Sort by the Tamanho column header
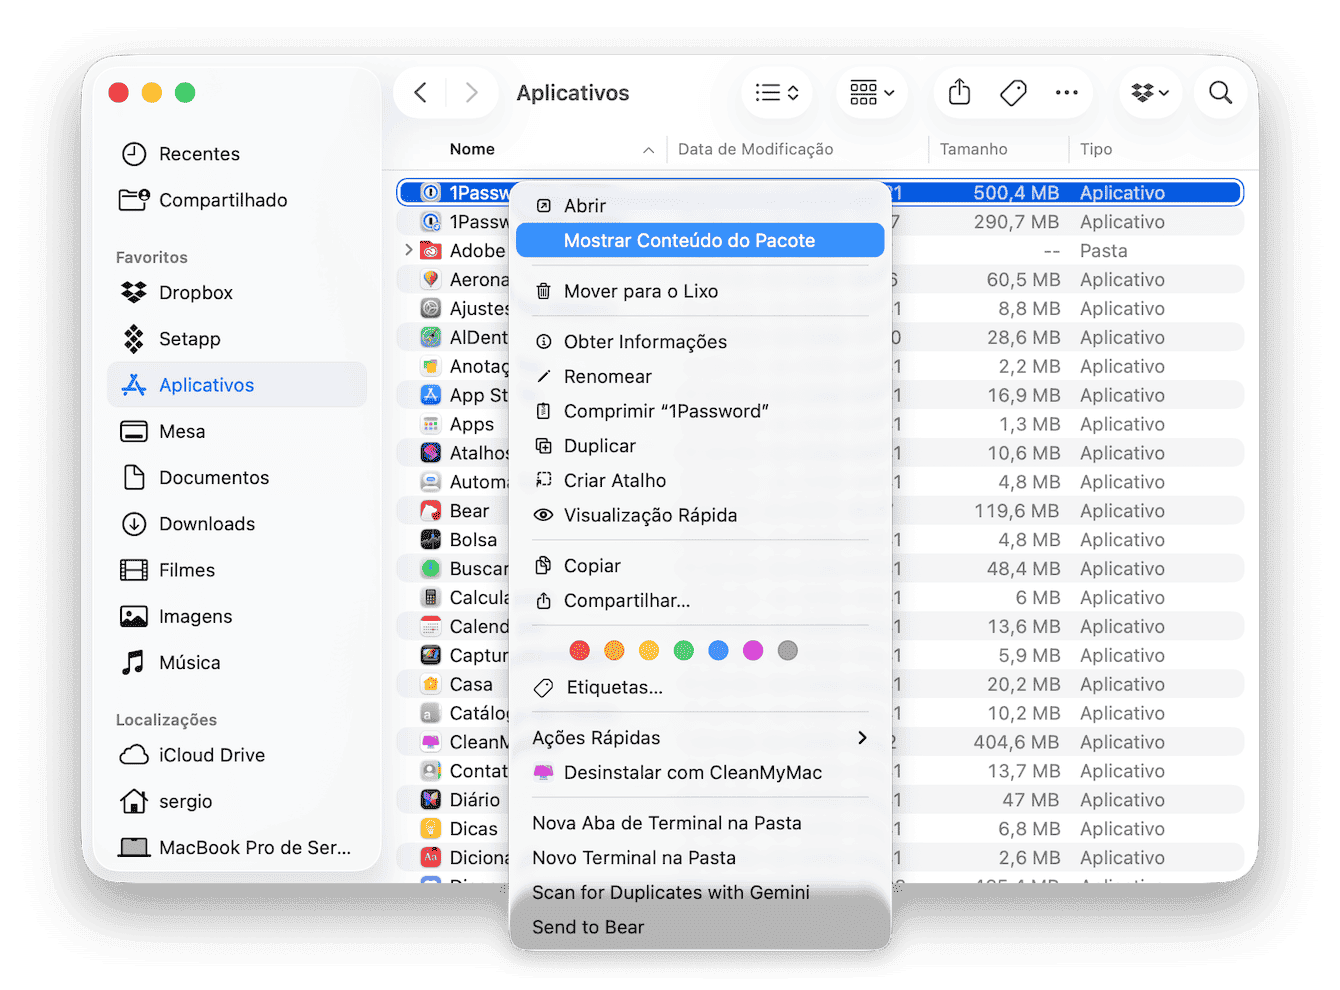This screenshot has width=1340, height=990. [x=973, y=149]
